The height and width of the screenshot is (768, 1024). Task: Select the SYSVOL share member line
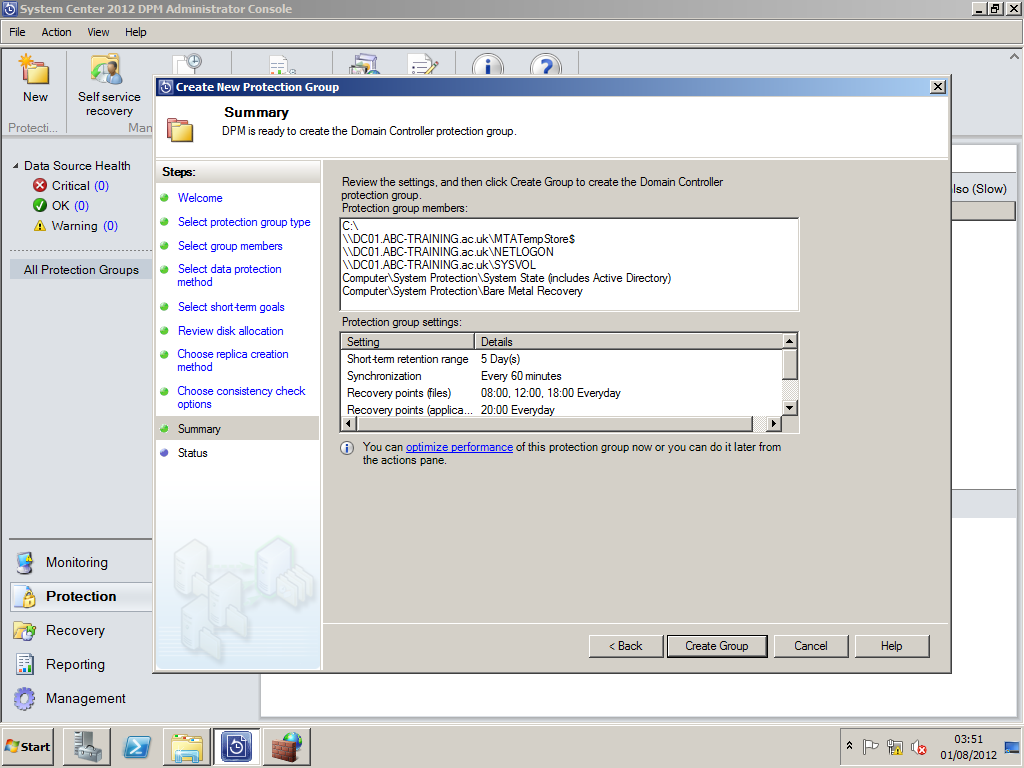point(439,265)
